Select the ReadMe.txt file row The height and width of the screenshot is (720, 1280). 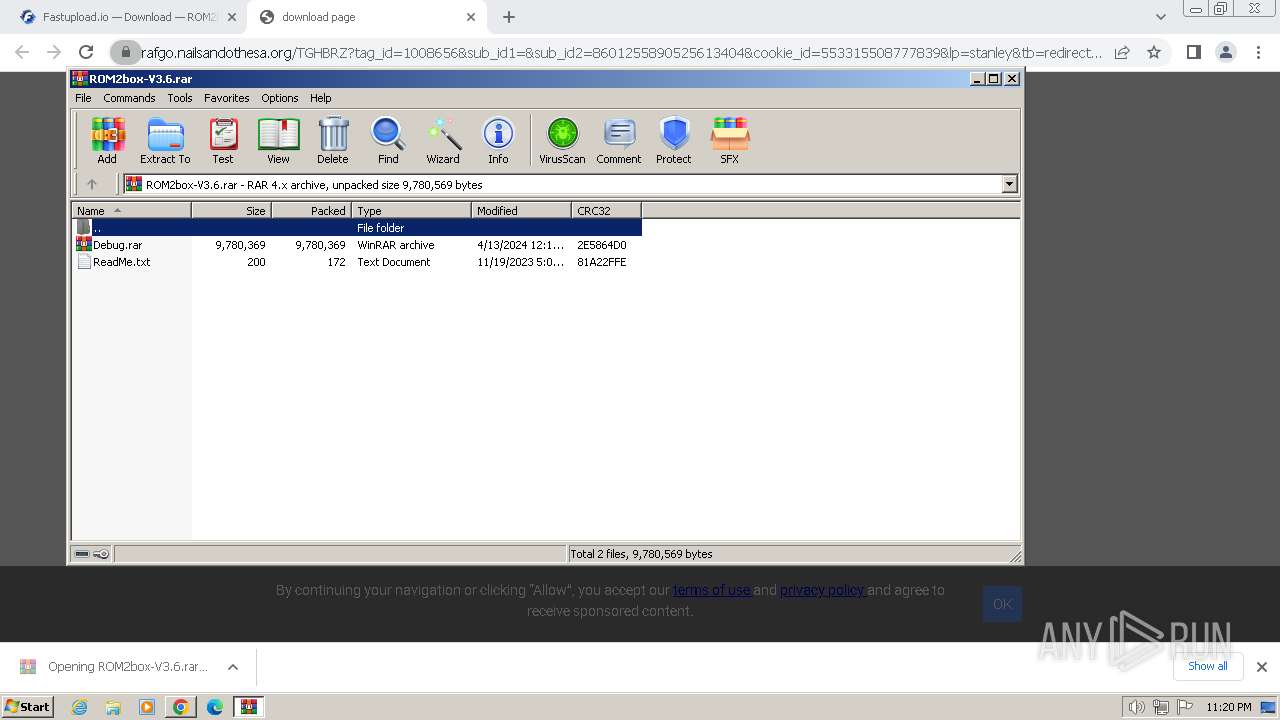click(357, 262)
